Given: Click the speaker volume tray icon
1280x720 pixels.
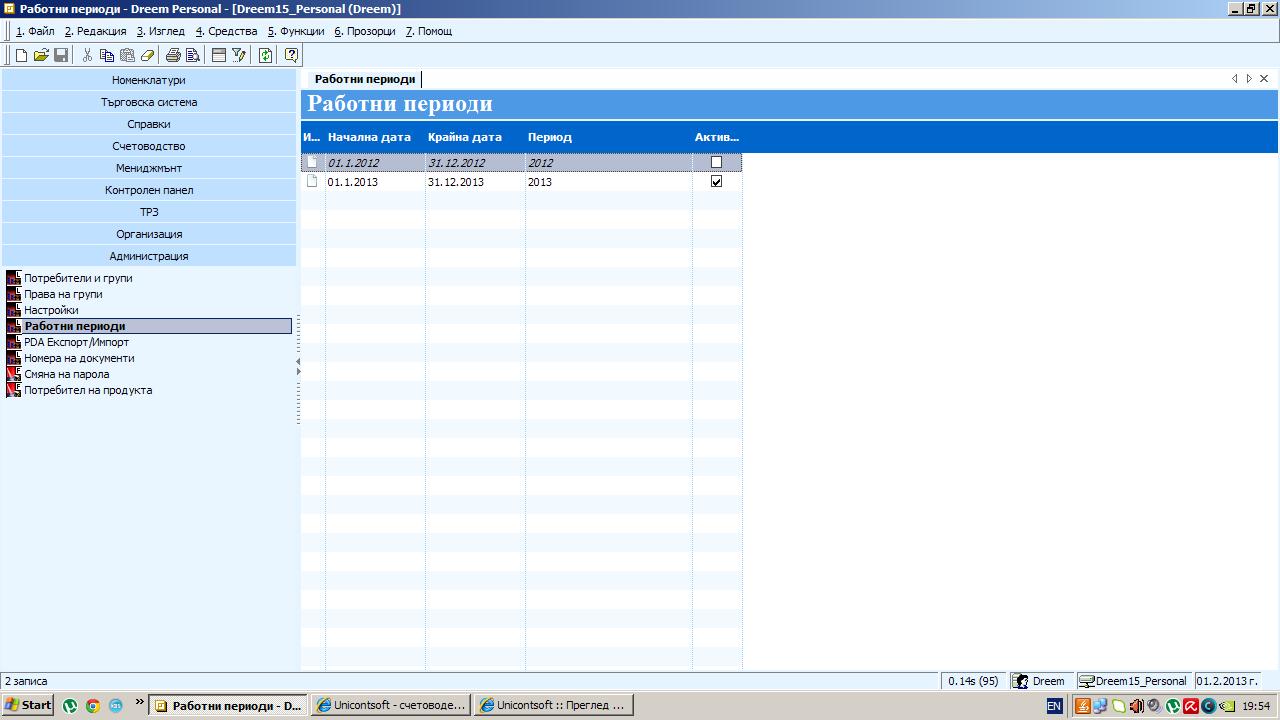Looking at the screenshot, I should point(1155,706).
